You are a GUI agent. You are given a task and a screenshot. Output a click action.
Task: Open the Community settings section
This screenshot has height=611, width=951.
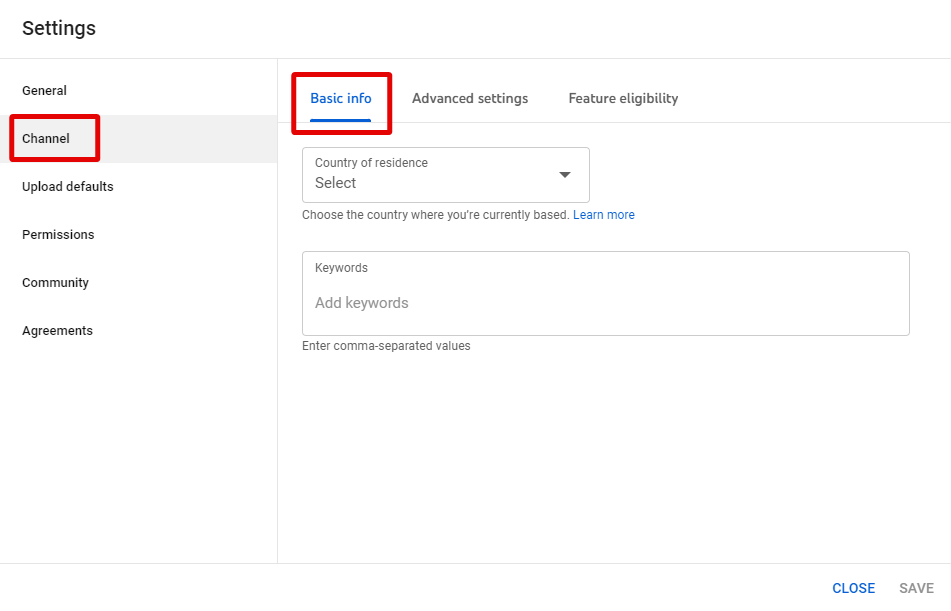coord(138,283)
